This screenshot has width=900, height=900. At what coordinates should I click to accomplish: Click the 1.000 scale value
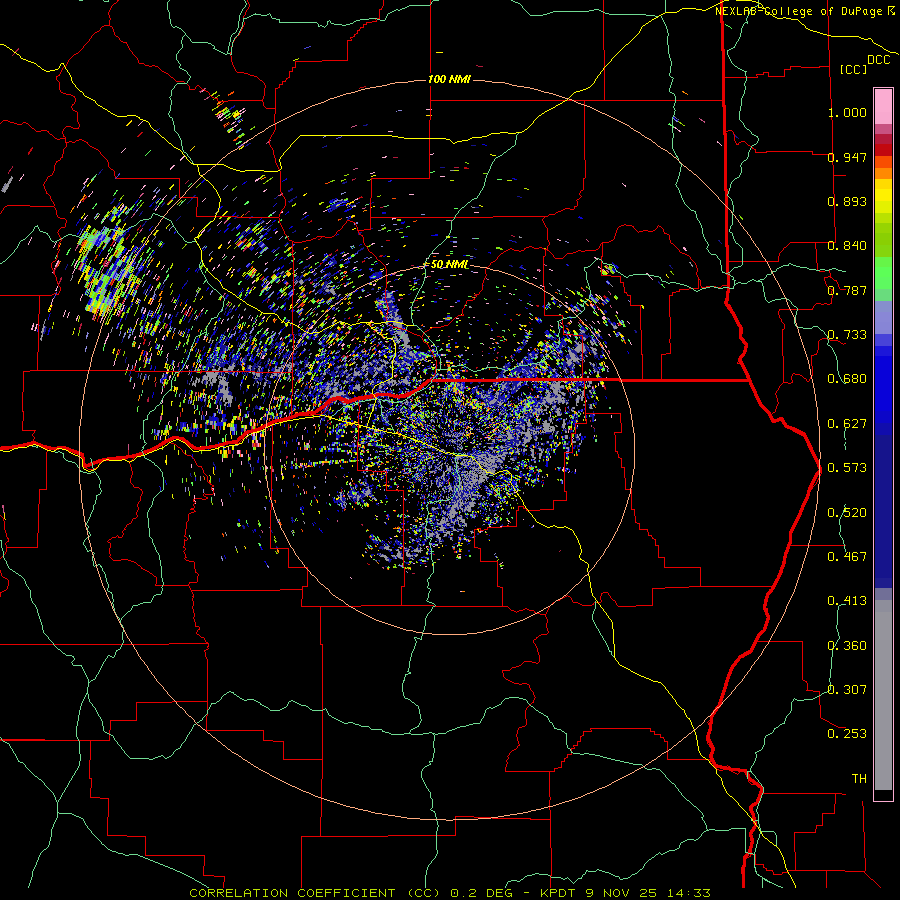coord(847,112)
